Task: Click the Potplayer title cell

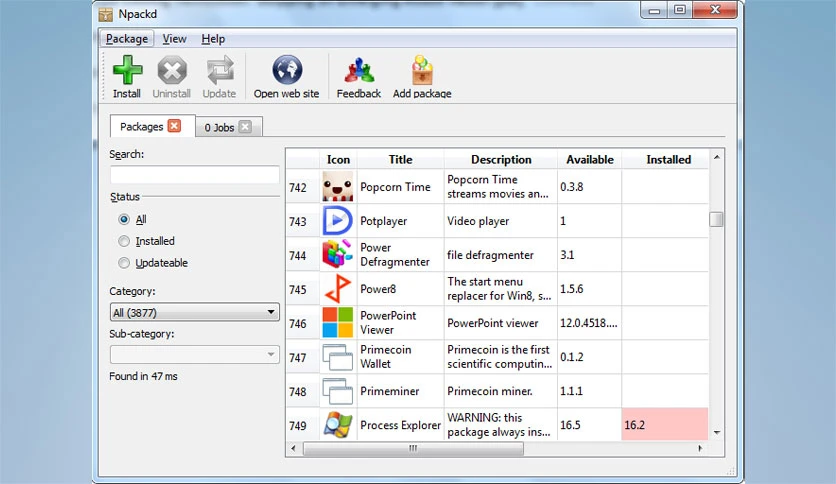Action: [400, 221]
